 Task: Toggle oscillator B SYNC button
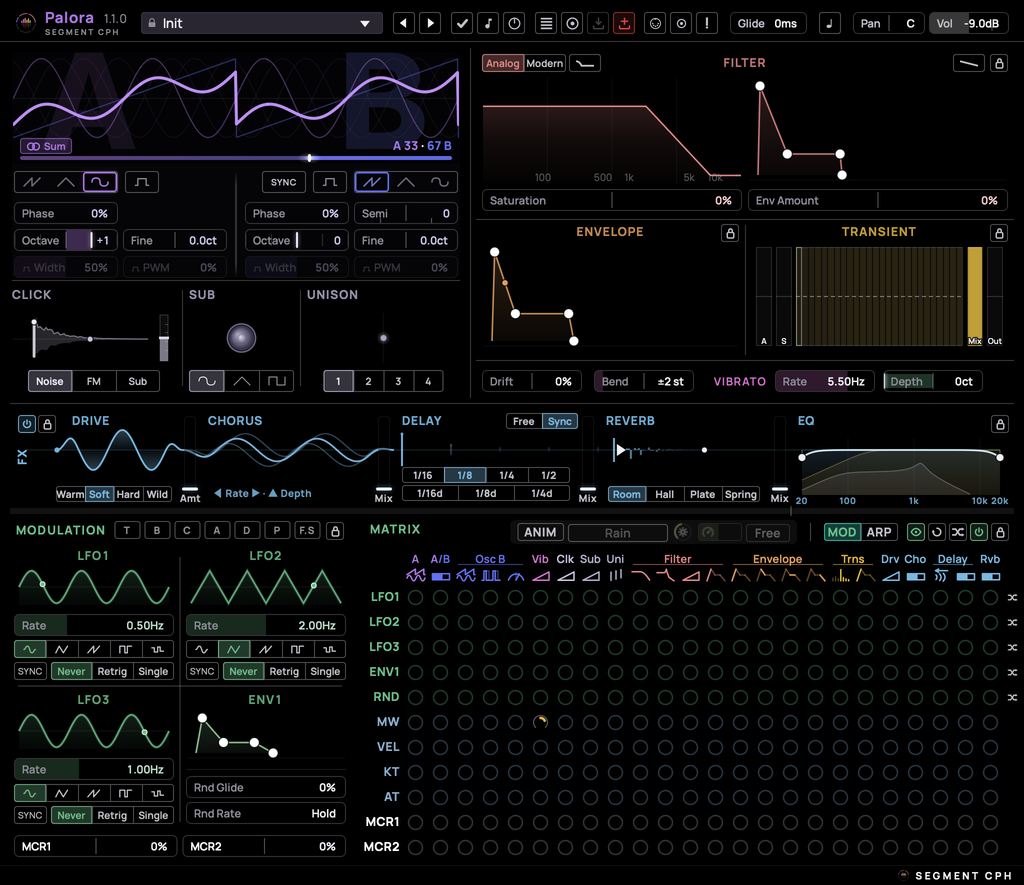[283, 182]
